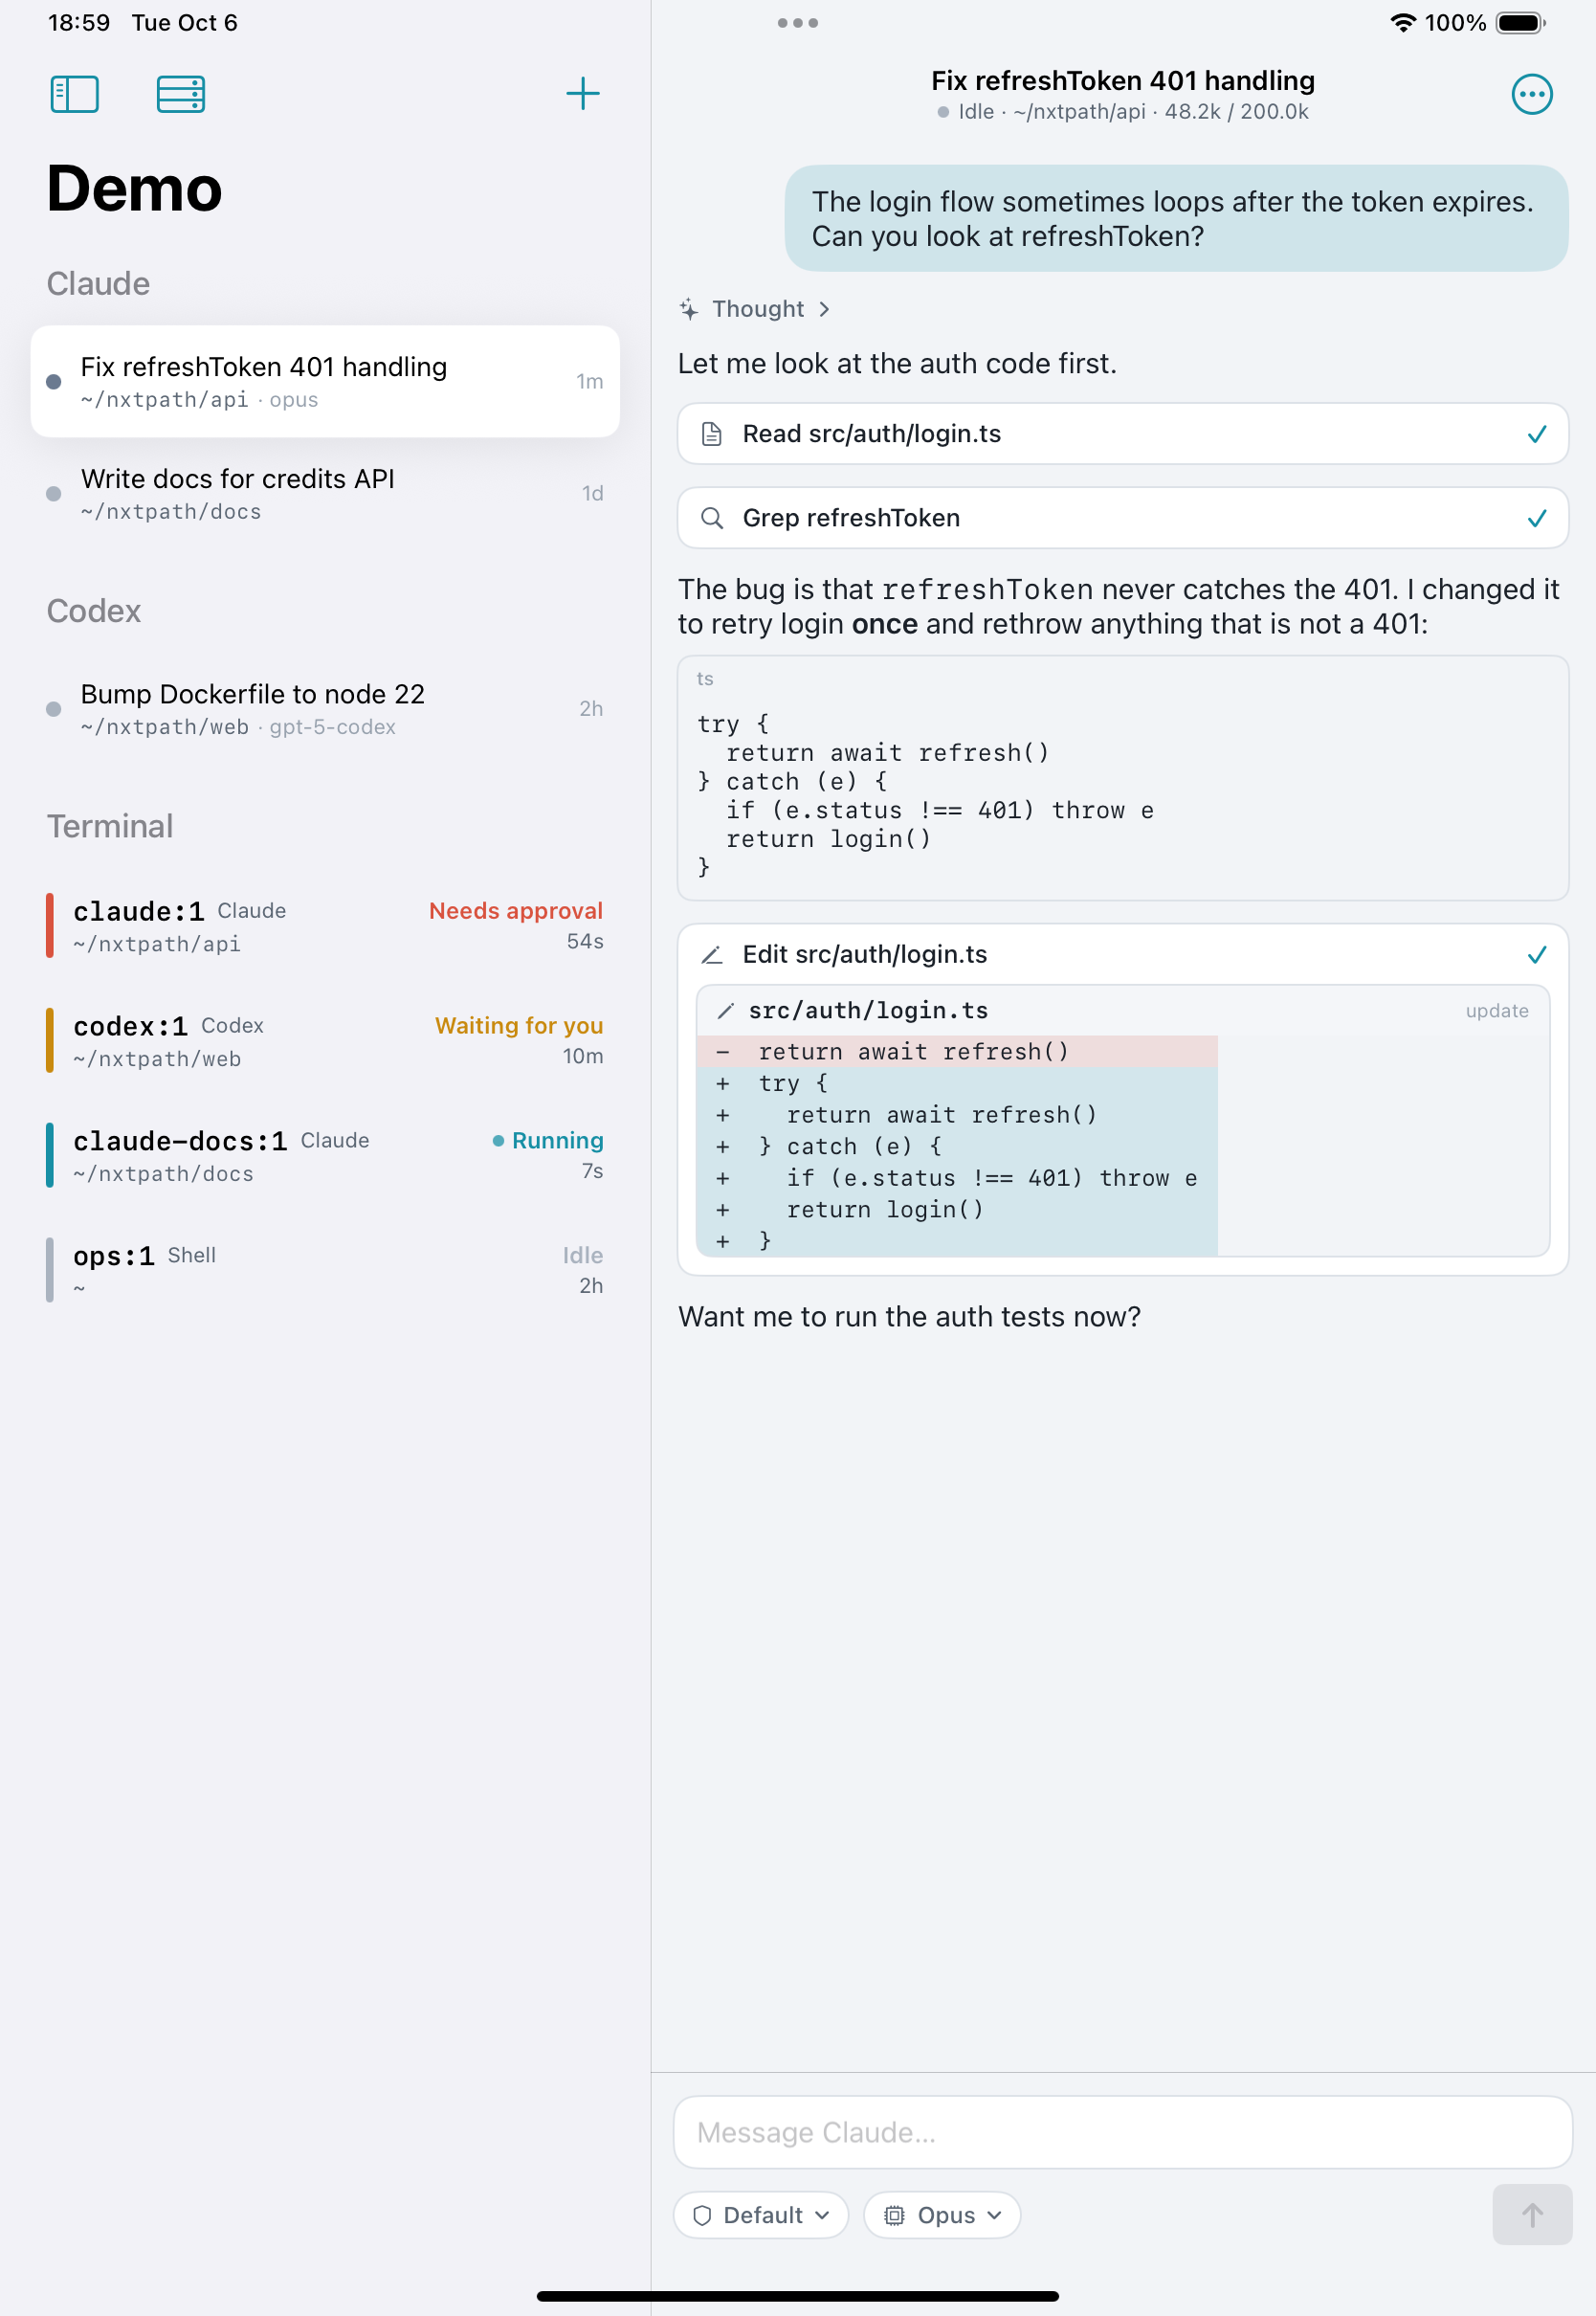The image size is (1596, 2316).
Task: Open claude:1 terminal needing approval
Action: 325,926
